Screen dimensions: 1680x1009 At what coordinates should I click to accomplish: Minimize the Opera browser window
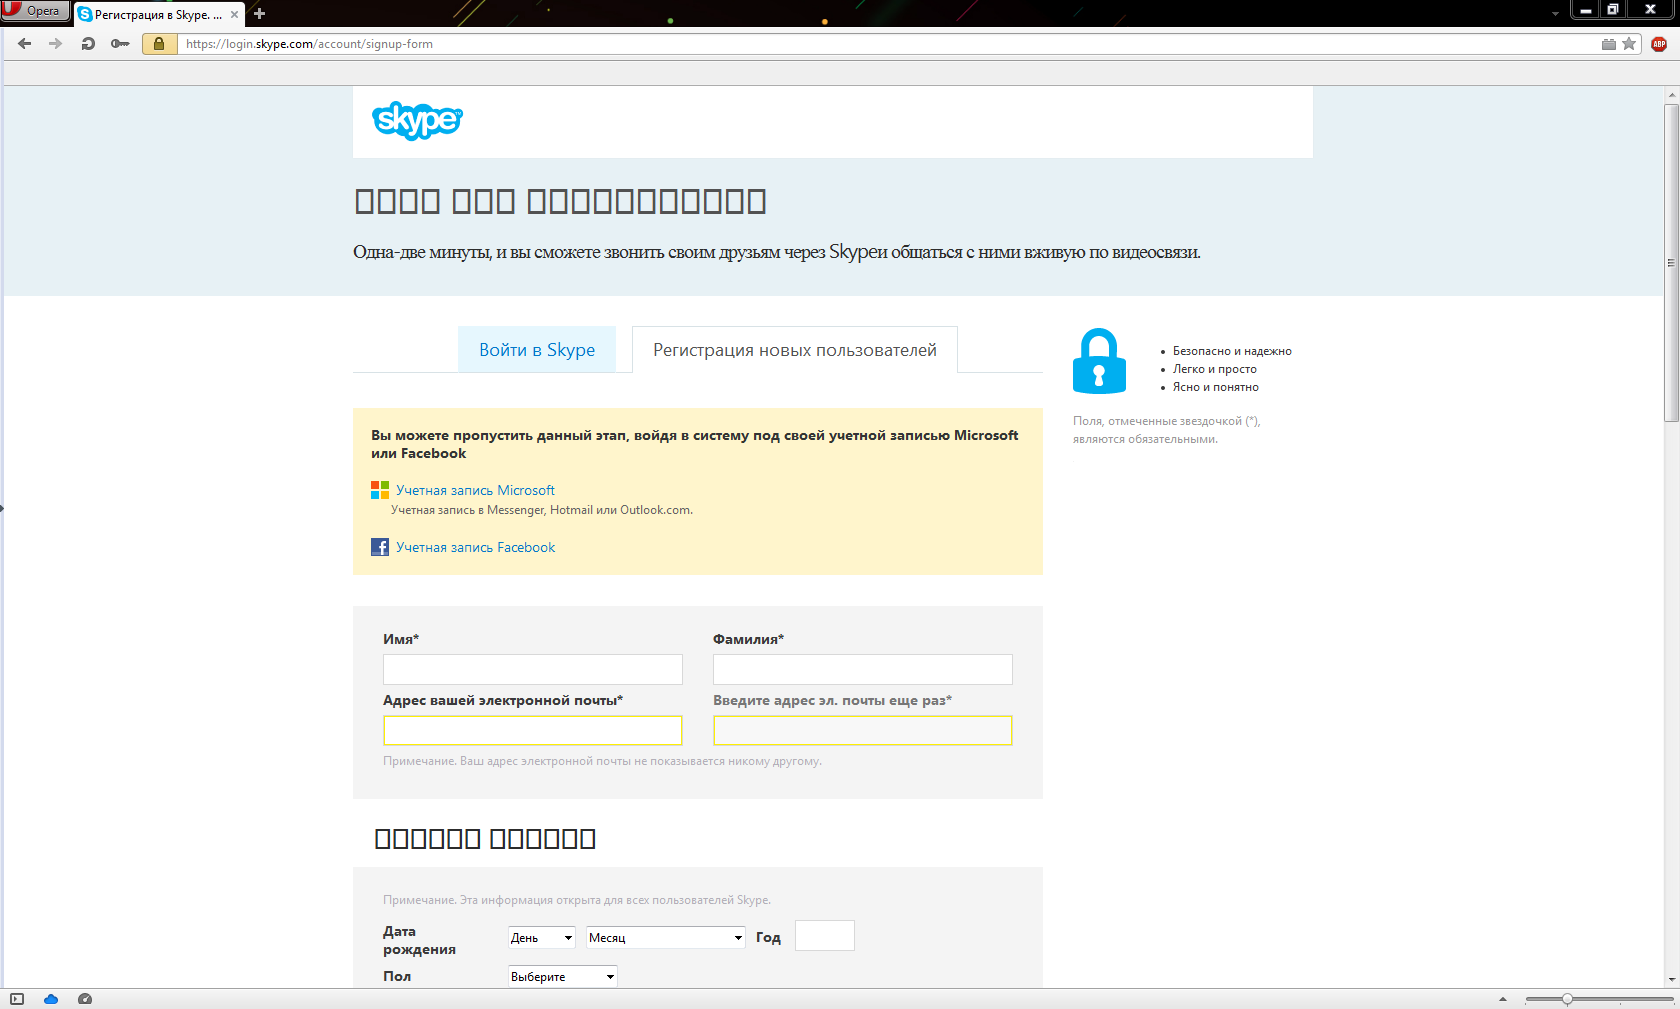1586,10
